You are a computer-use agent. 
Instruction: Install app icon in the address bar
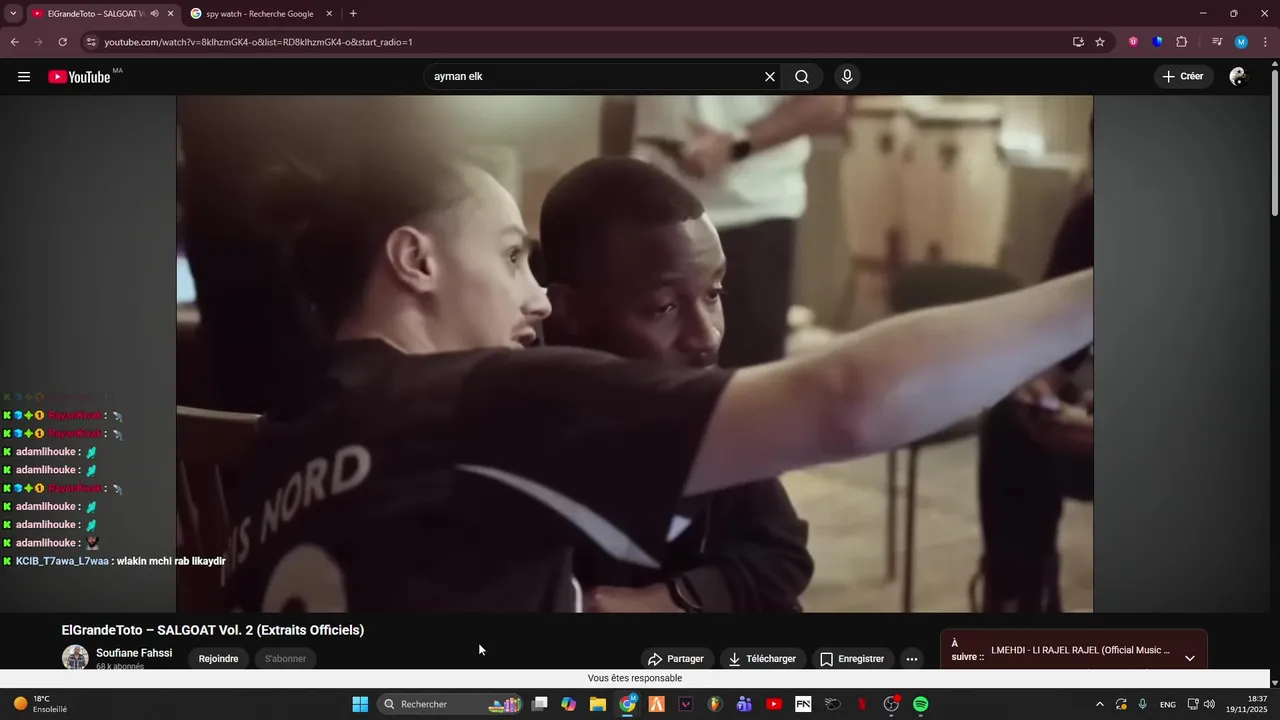[1078, 42]
